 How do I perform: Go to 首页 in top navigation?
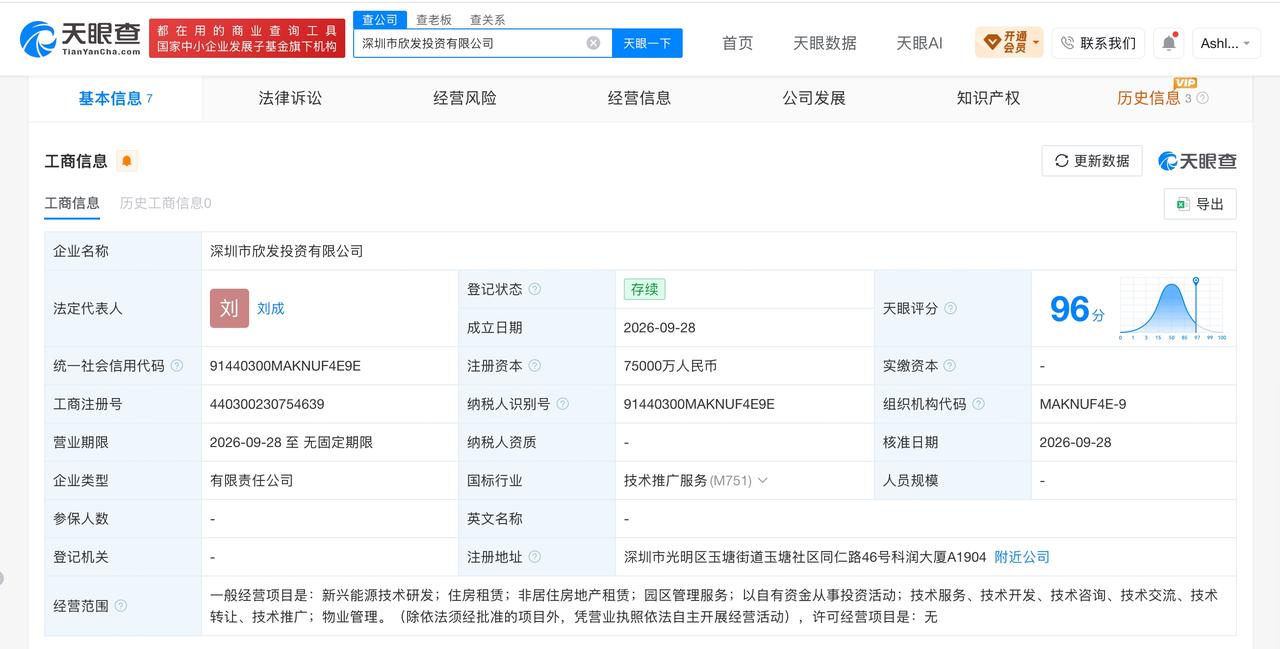[738, 43]
